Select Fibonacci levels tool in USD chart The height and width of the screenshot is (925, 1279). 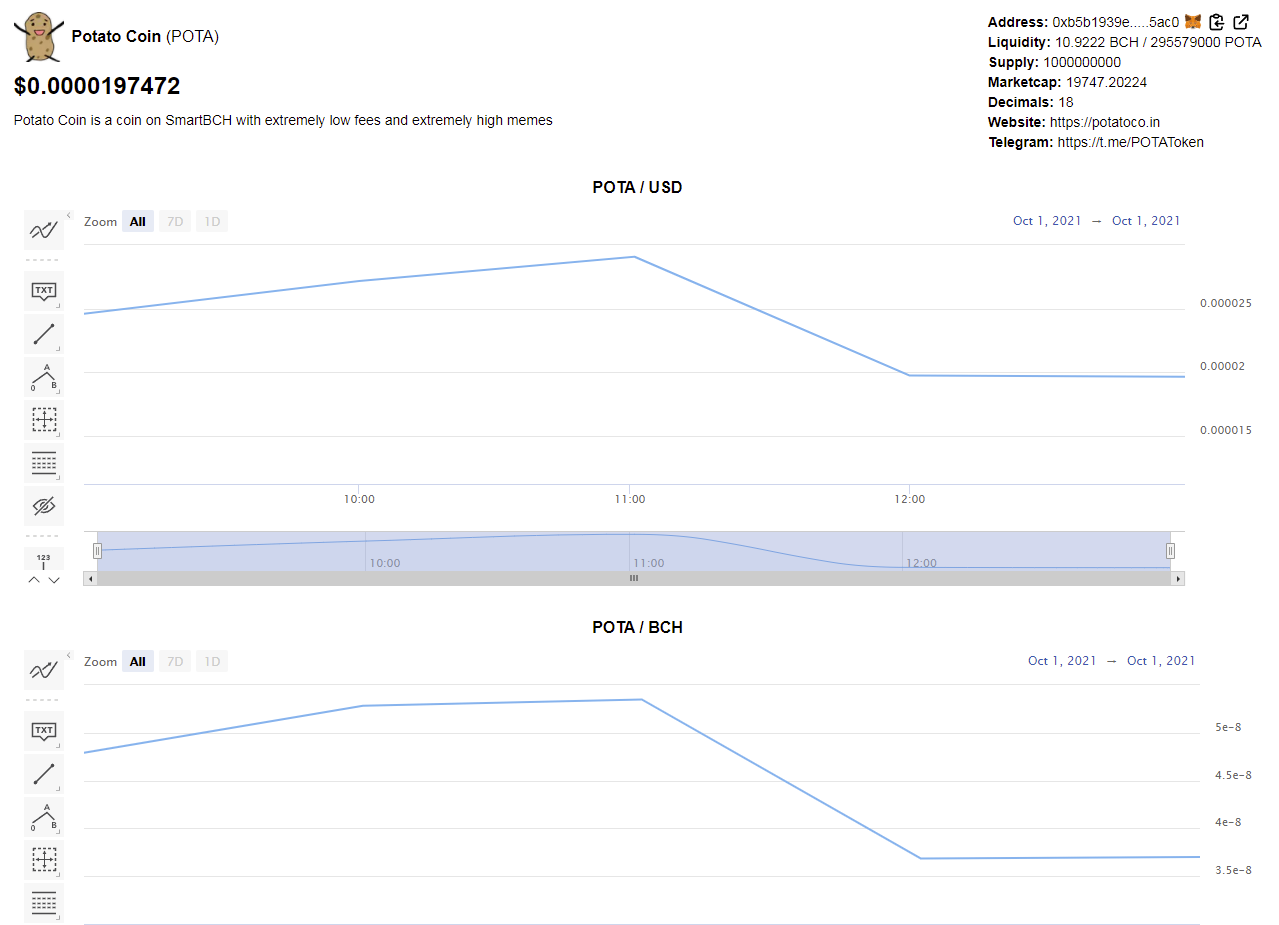[x=44, y=463]
